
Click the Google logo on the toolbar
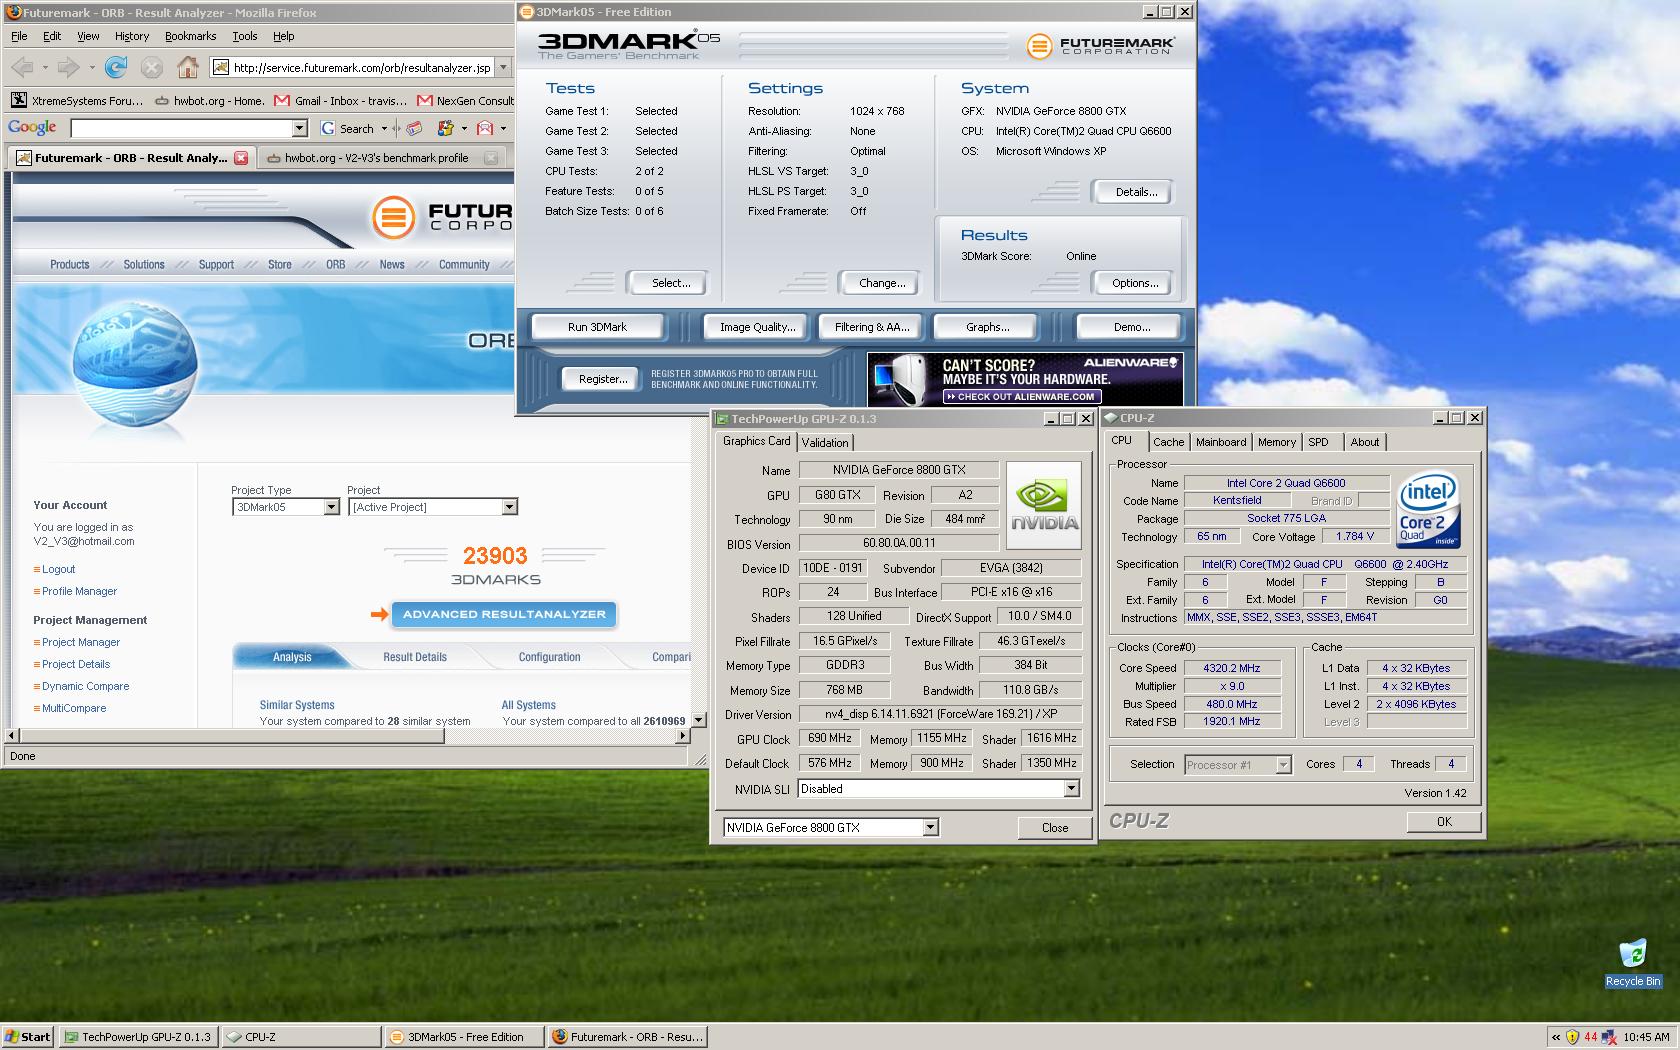pos(32,128)
